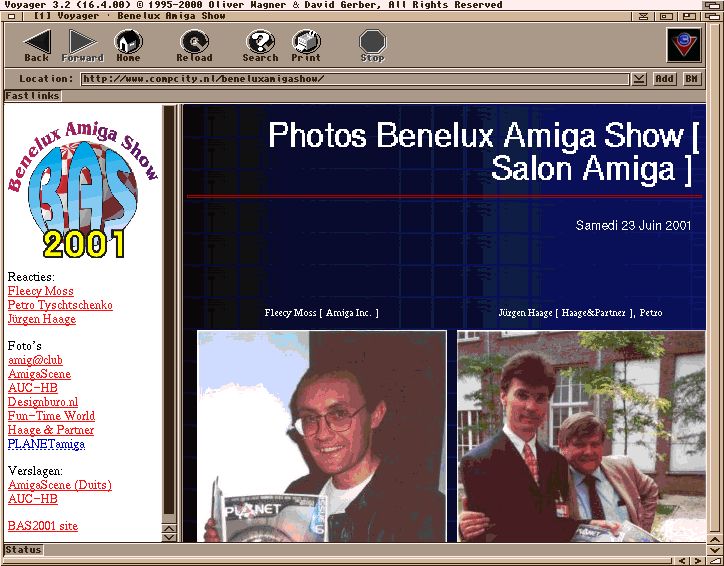Viewport: 724px width, 566px height.
Task: Go back with the Back arrow
Action: [x=36, y=46]
